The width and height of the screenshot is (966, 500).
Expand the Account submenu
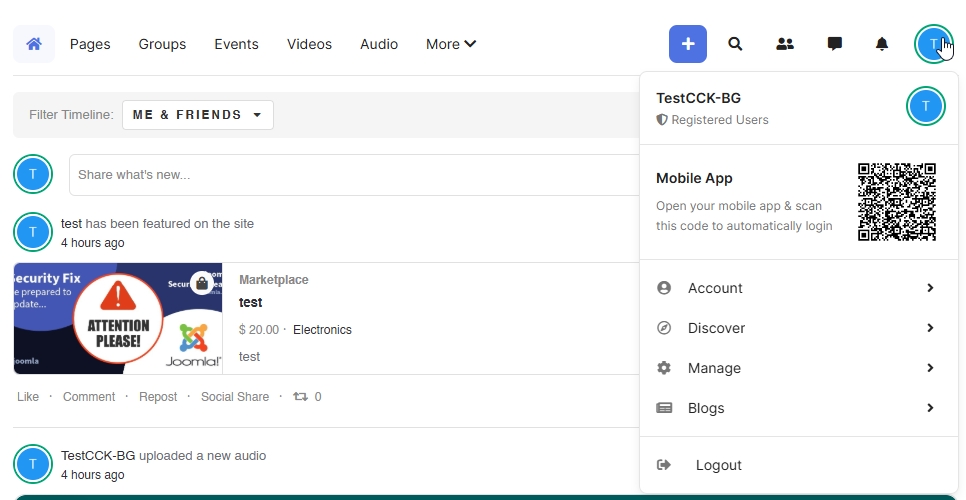coord(797,288)
